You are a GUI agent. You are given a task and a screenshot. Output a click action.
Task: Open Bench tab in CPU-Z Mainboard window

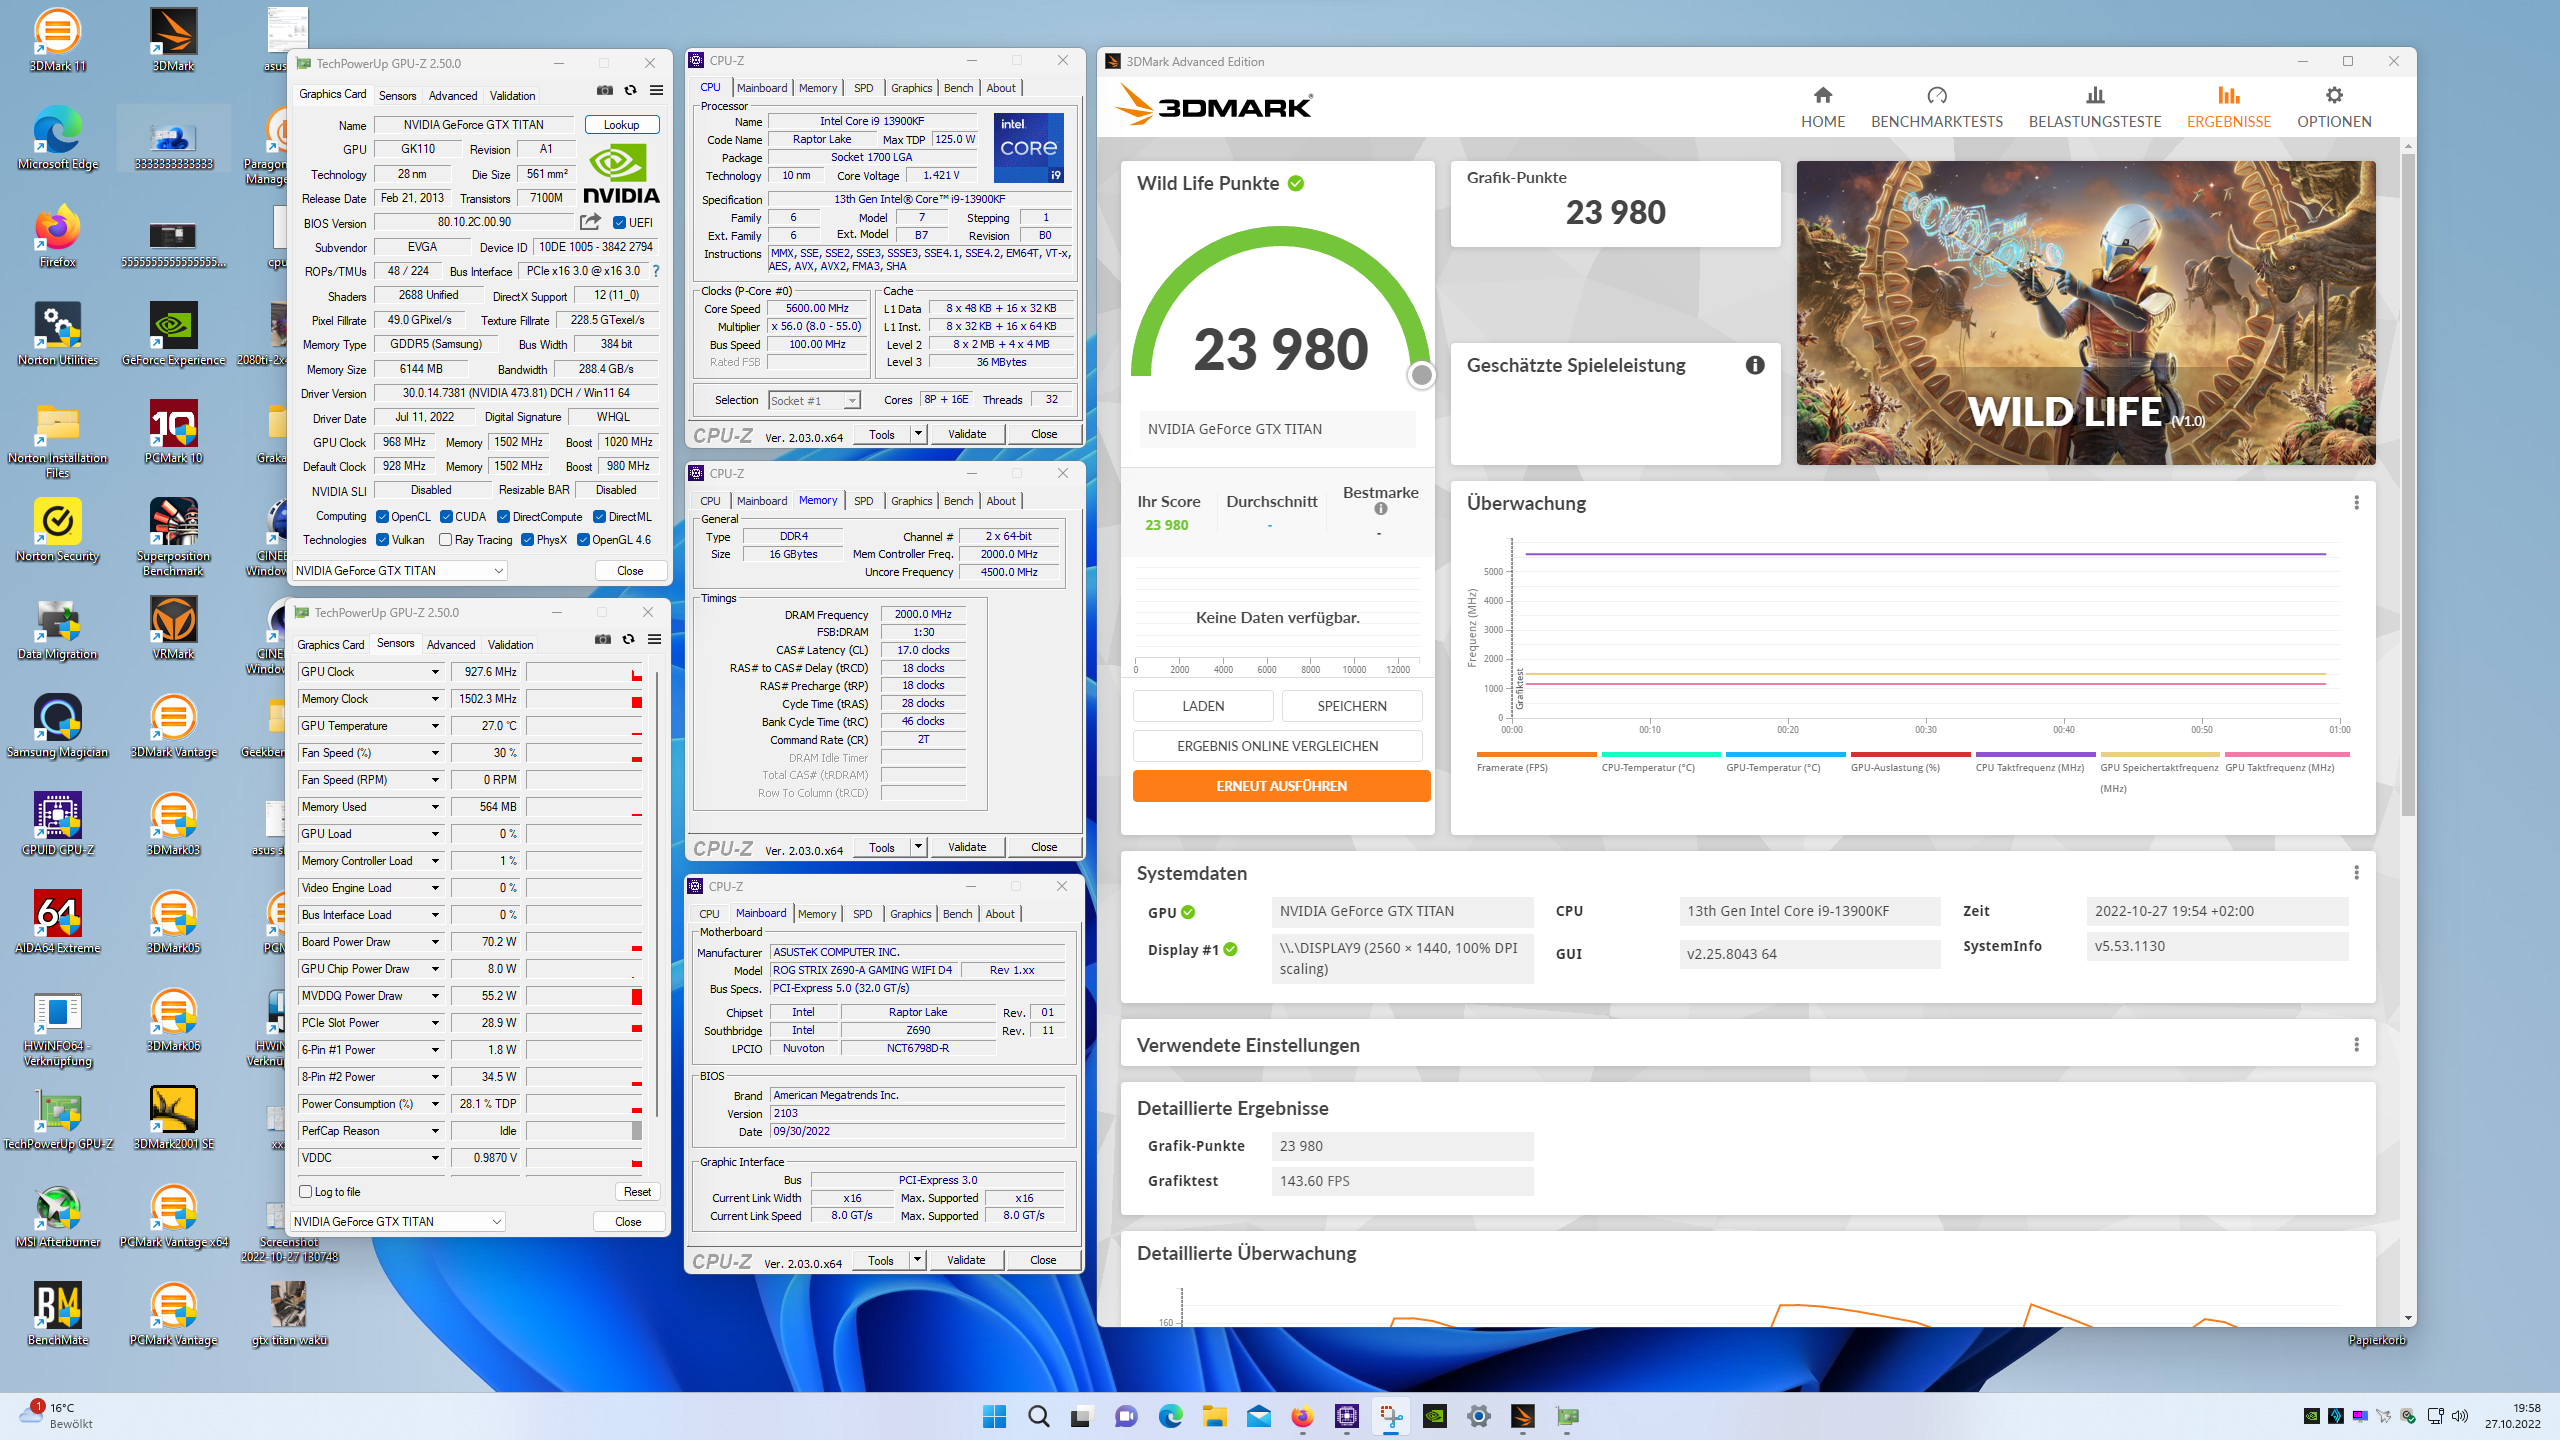pyautogui.click(x=957, y=914)
